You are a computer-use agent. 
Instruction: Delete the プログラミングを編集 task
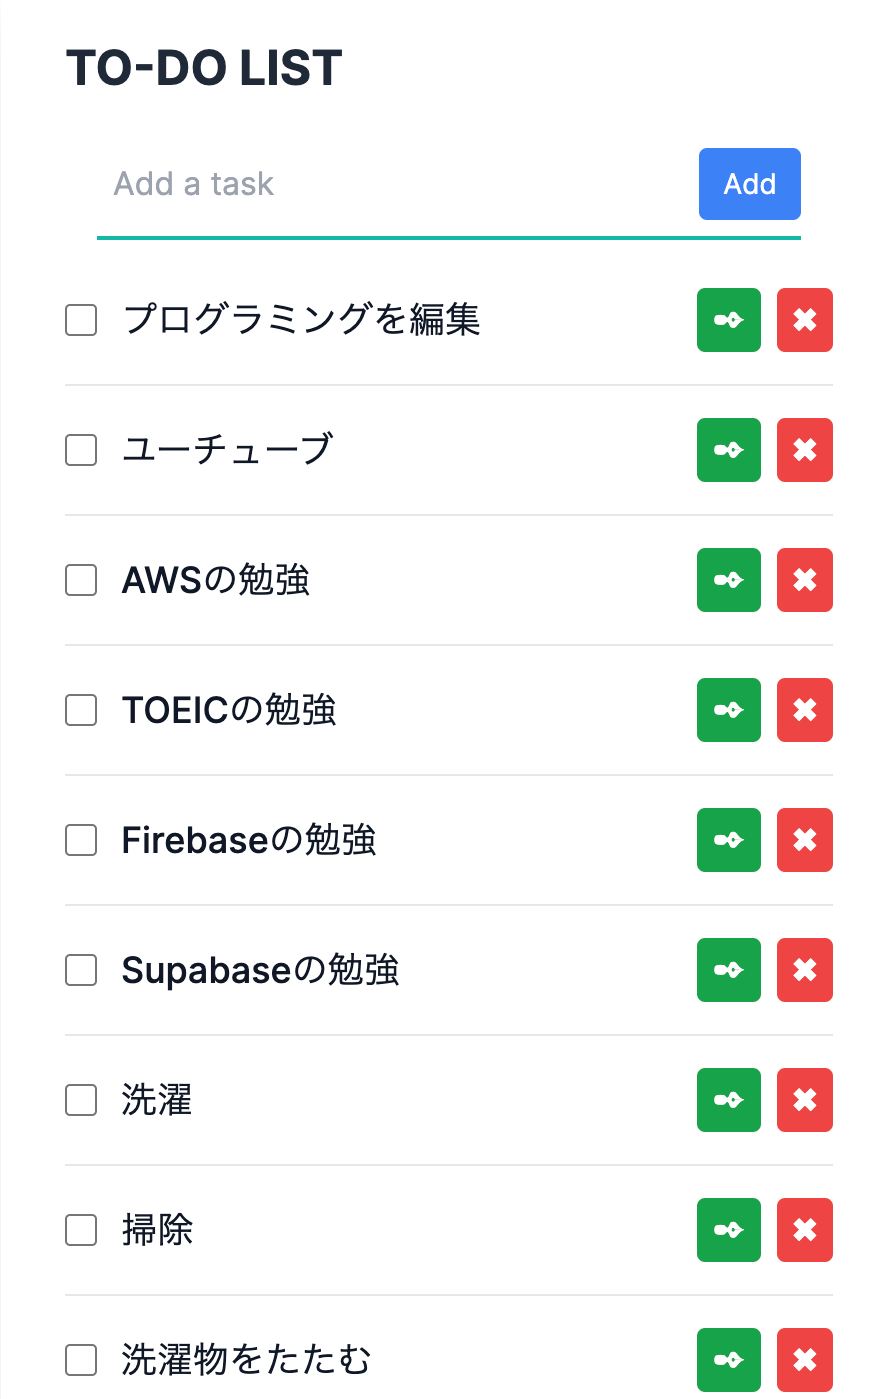(x=805, y=320)
